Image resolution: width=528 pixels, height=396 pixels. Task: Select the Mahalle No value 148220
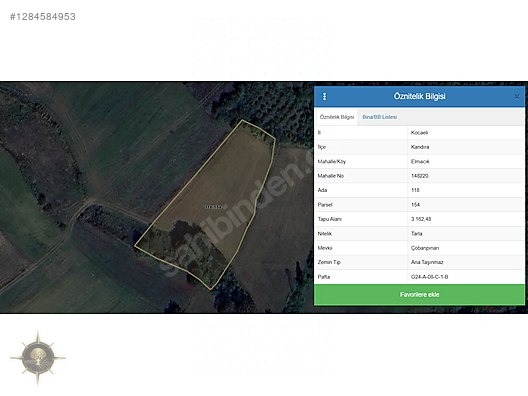420,176
